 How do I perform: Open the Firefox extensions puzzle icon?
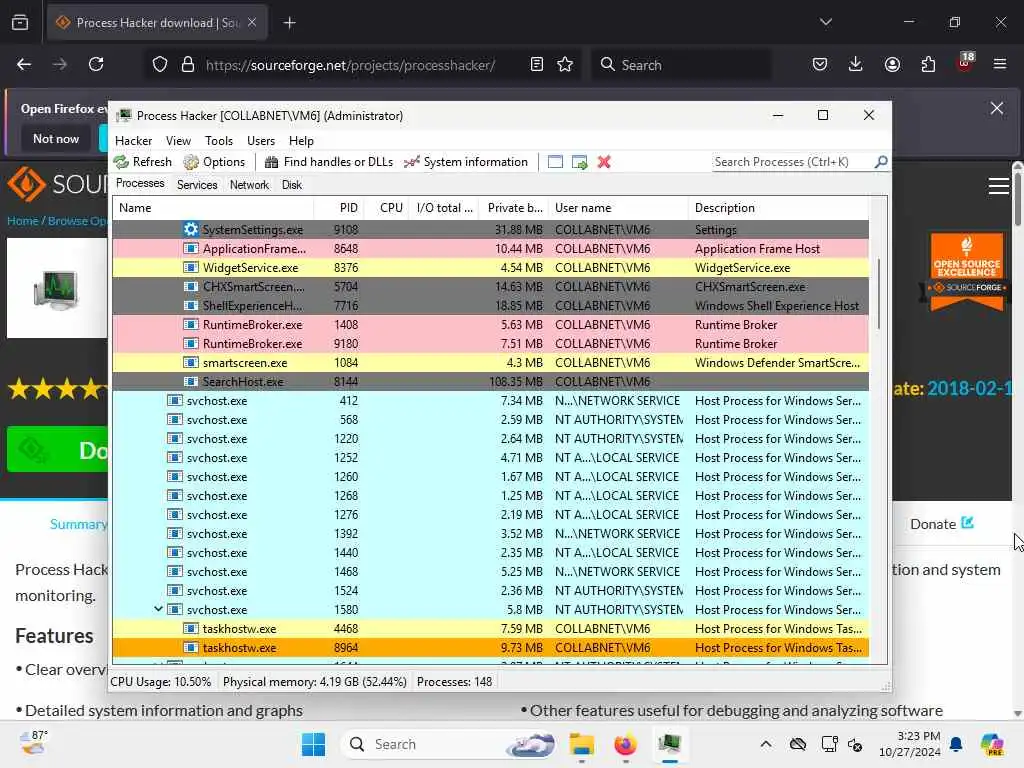point(928,64)
